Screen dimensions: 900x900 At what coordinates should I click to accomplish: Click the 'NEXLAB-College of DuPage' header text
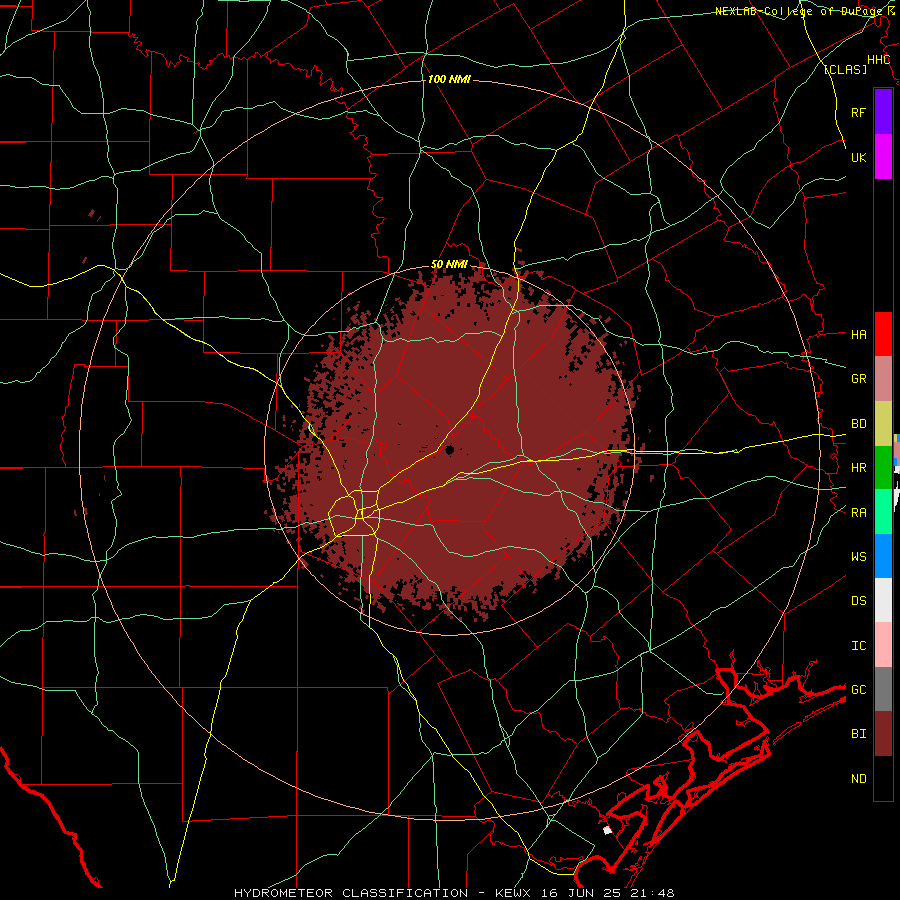[799, 11]
